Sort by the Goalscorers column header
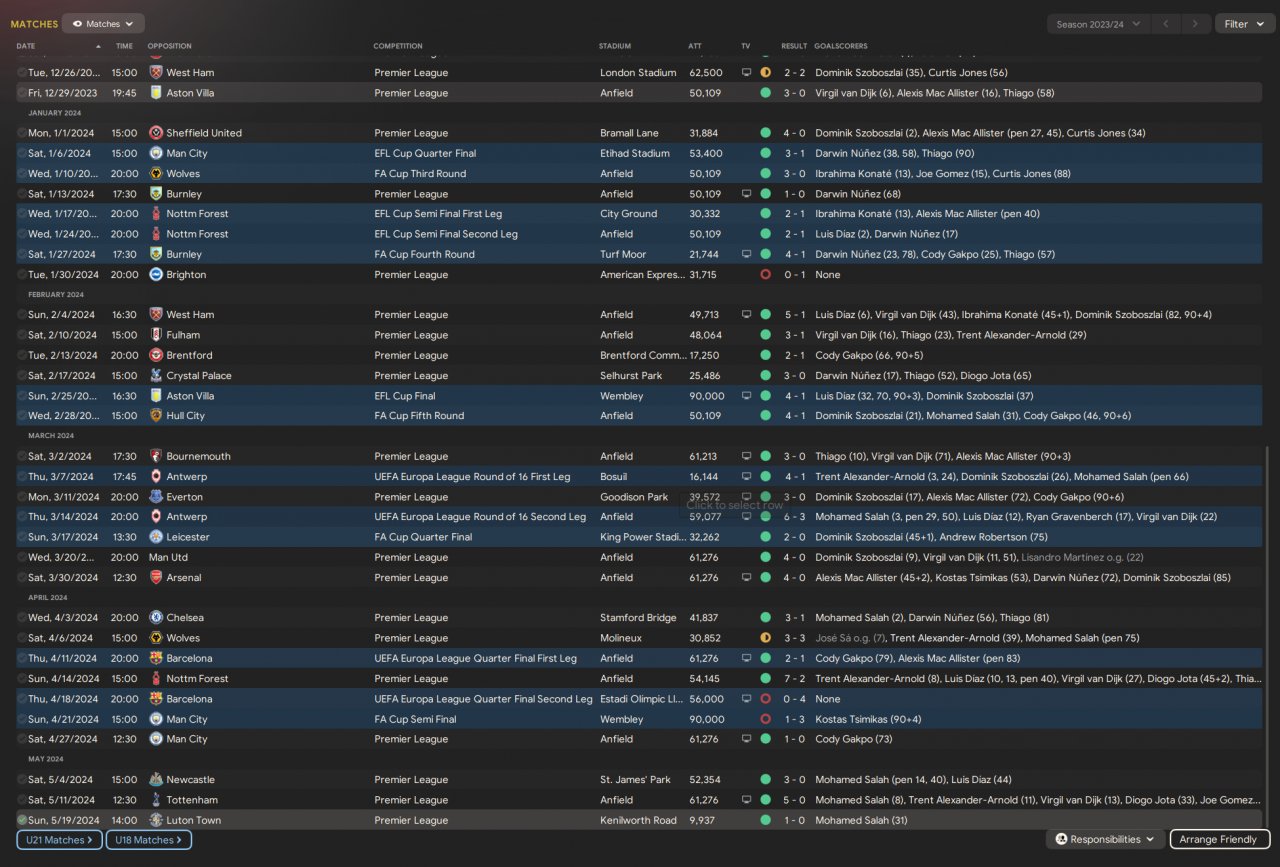The width and height of the screenshot is (1280, 867). click(x=841, y=46)
